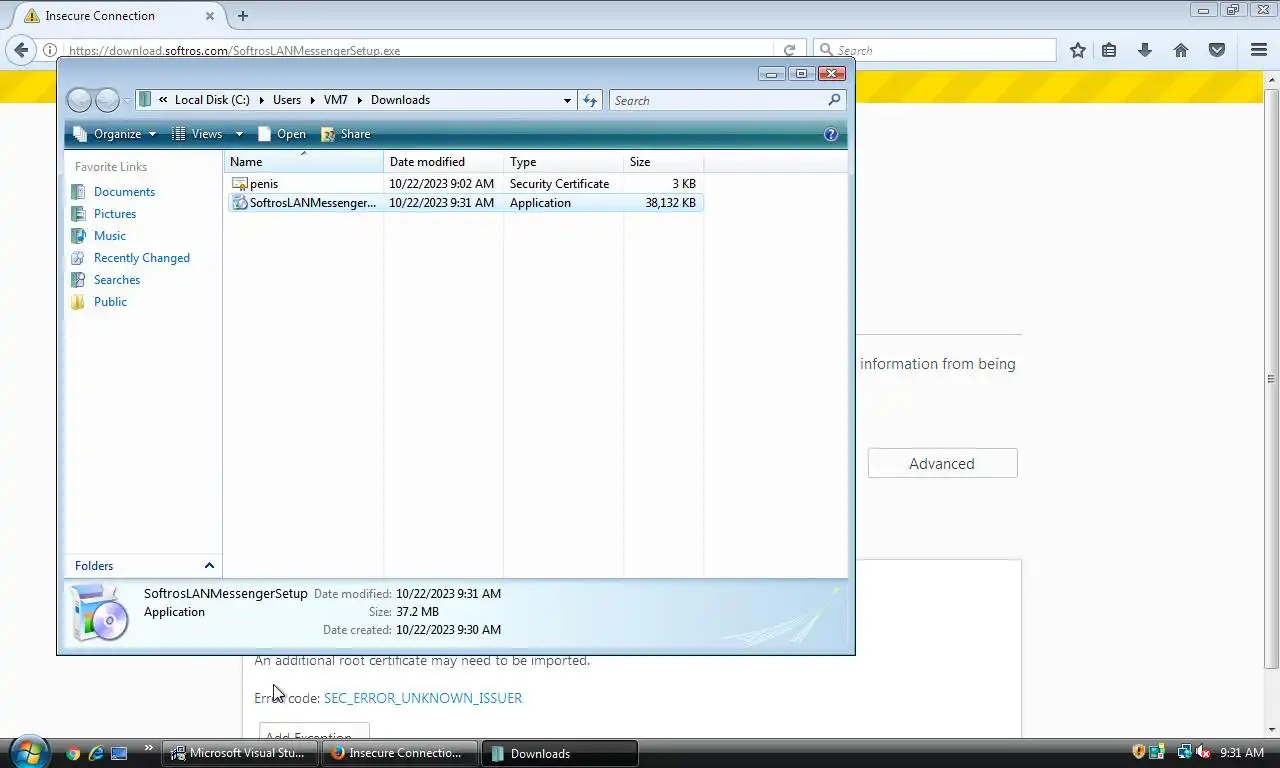Switch to Downloads taskbar button
Screen dimensions: 1280x768
560,753
